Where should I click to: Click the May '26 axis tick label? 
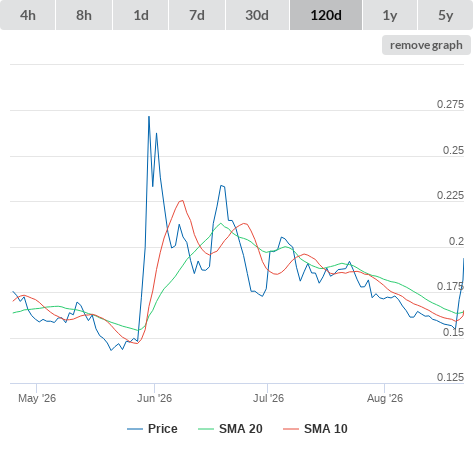pos(37,398)
